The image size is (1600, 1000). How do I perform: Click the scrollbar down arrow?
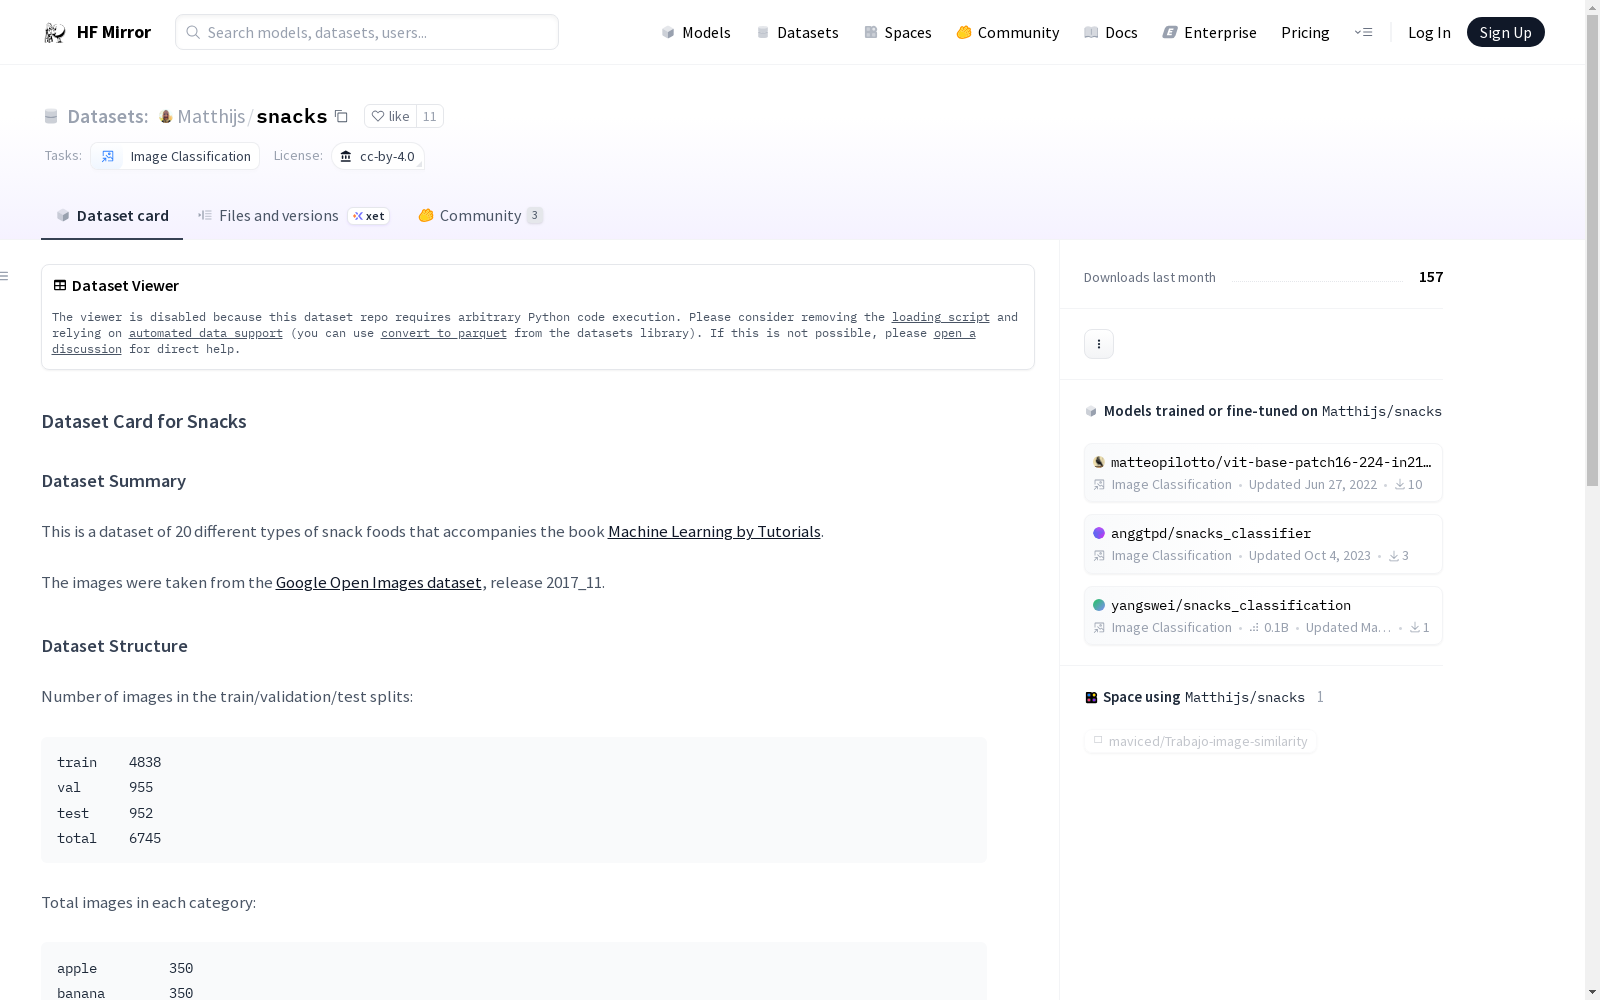click(1592, 992)
